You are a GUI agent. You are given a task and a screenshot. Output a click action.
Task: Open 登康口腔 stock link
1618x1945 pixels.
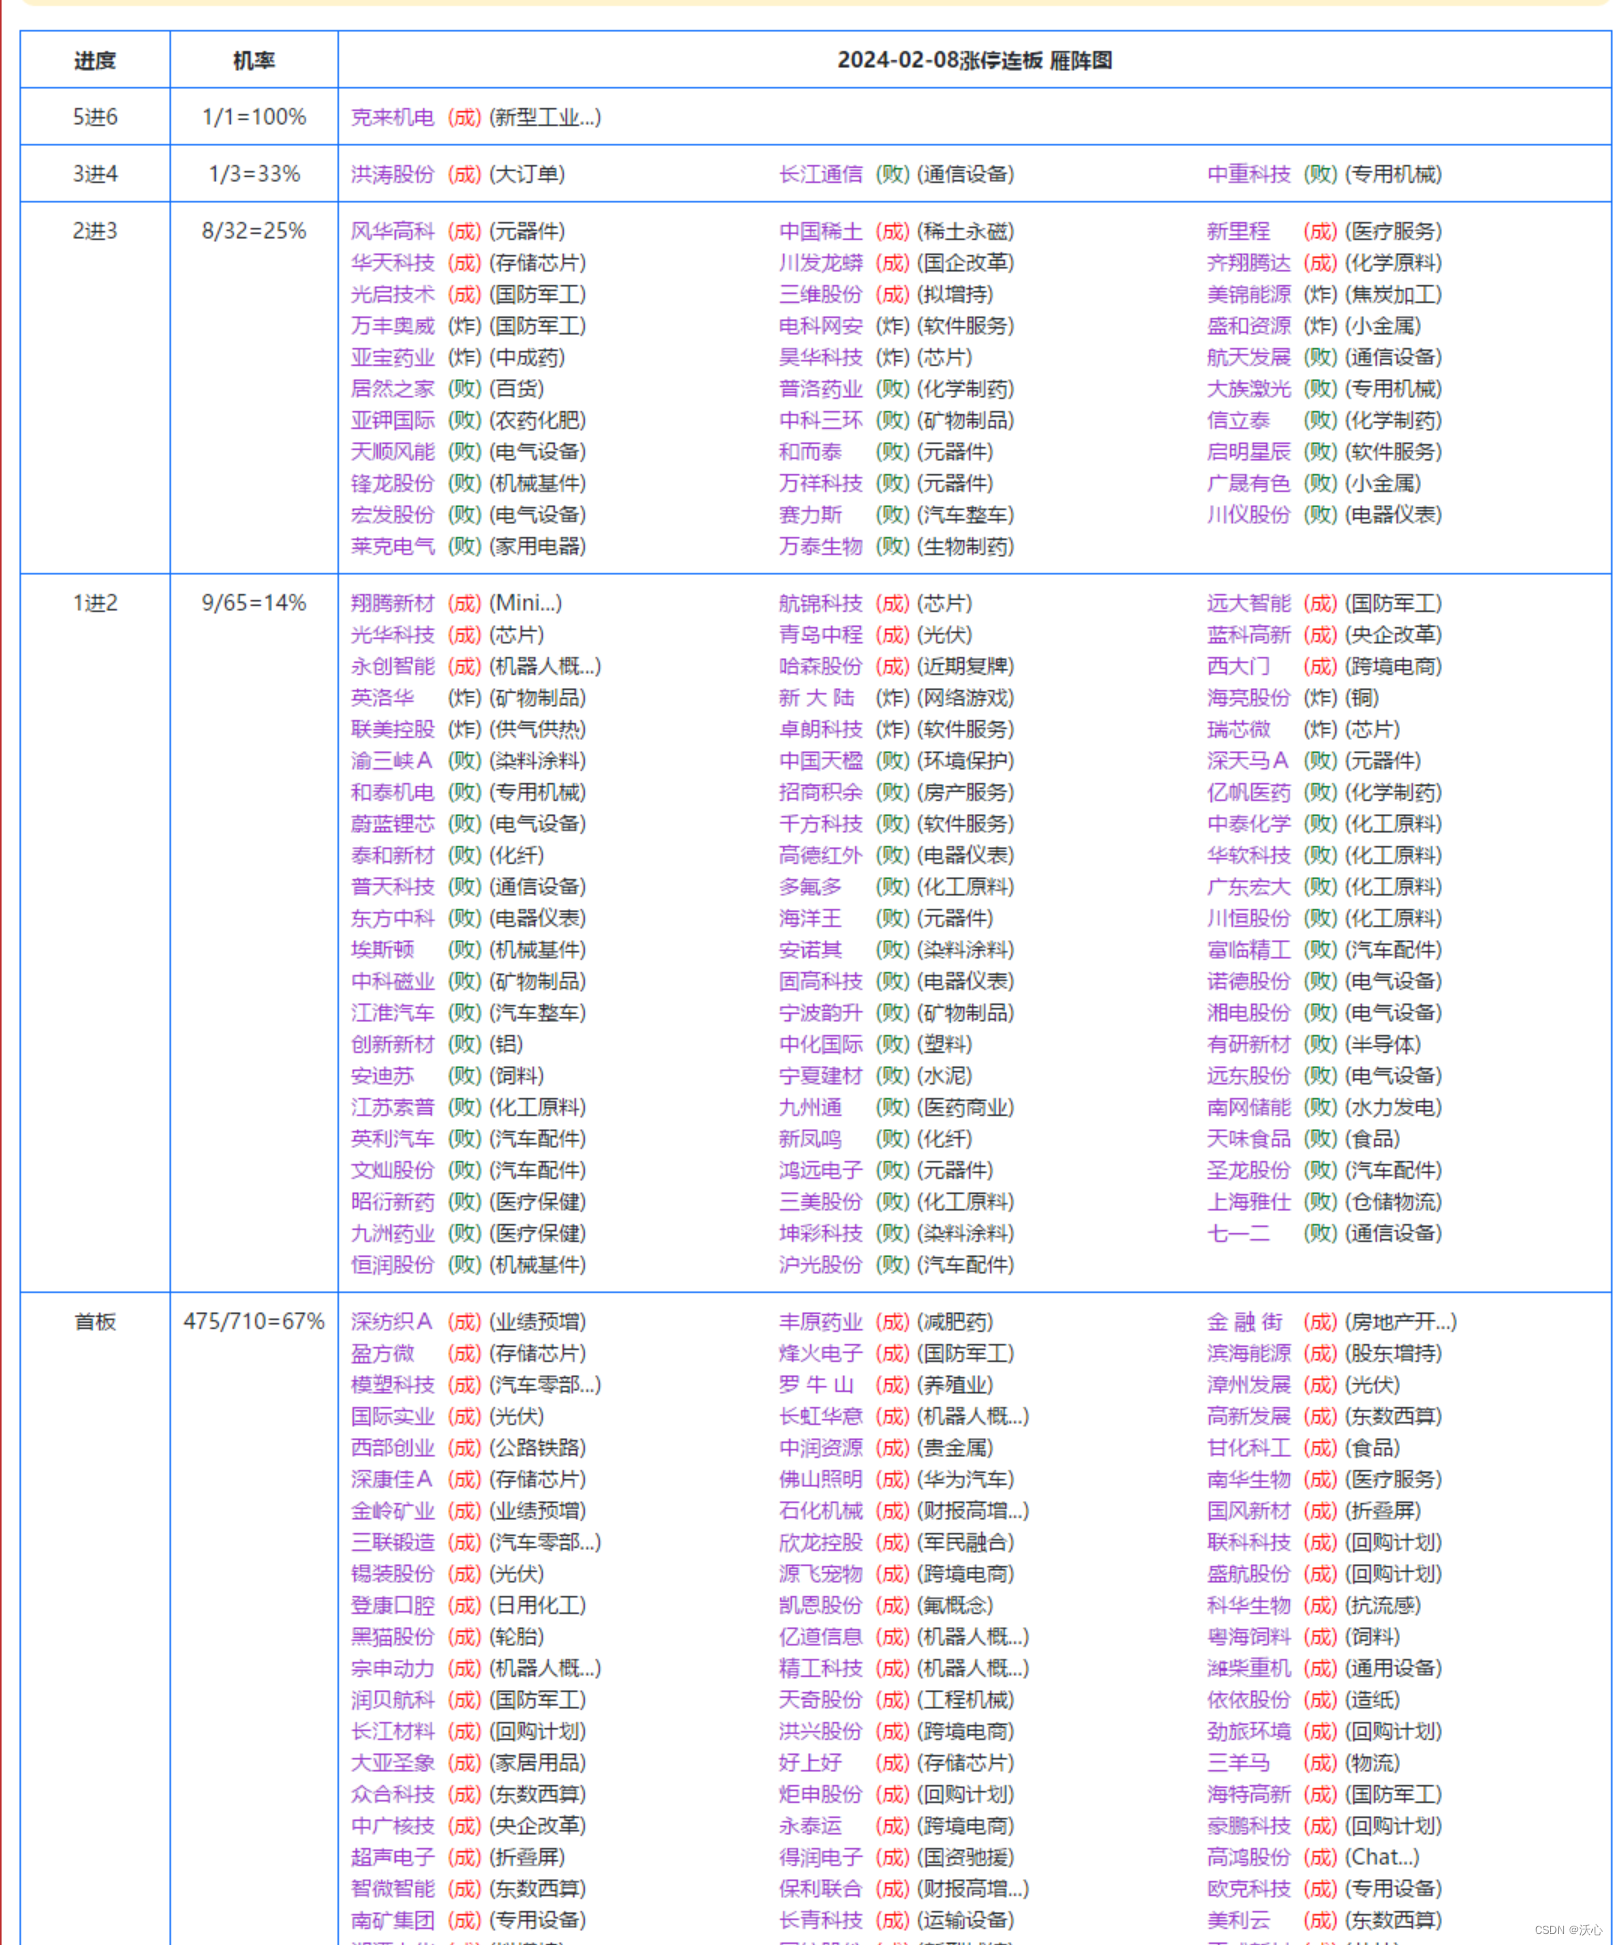point(392,1604)
